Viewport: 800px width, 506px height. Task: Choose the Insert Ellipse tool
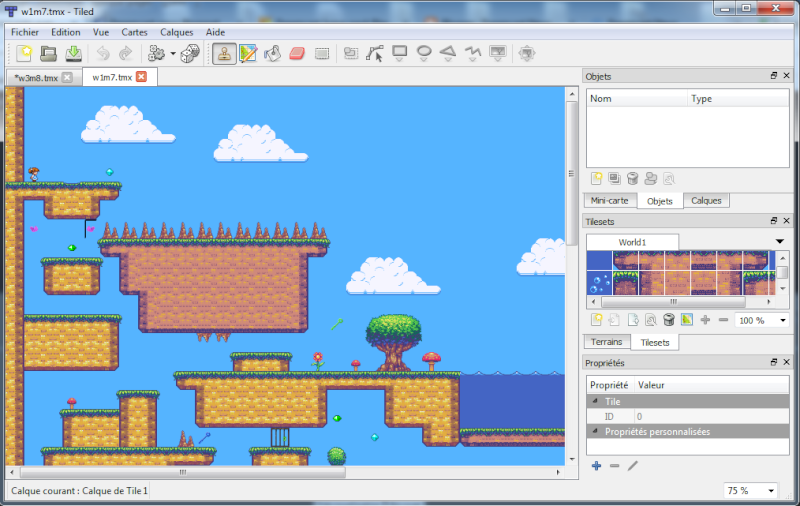click(x=424, y=53)
